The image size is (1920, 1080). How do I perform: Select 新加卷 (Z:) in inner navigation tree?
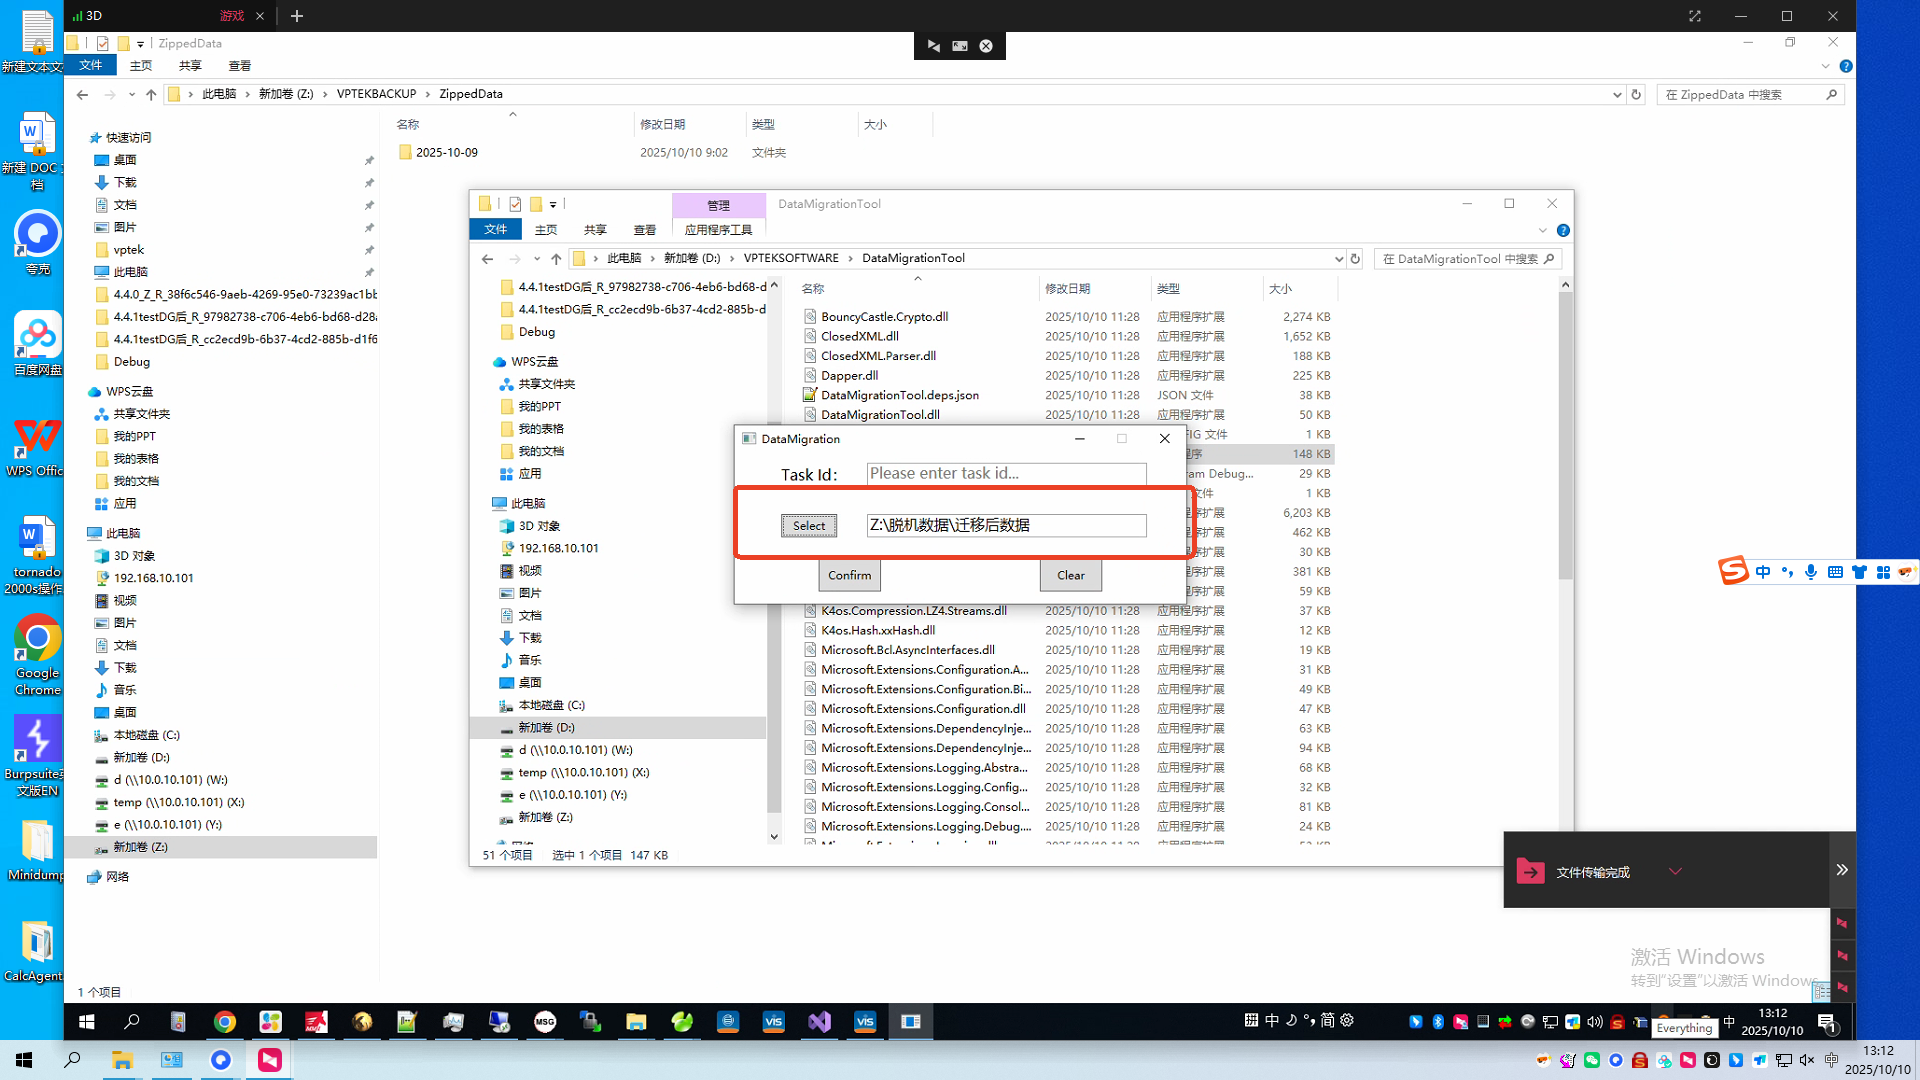pos(545,817)
